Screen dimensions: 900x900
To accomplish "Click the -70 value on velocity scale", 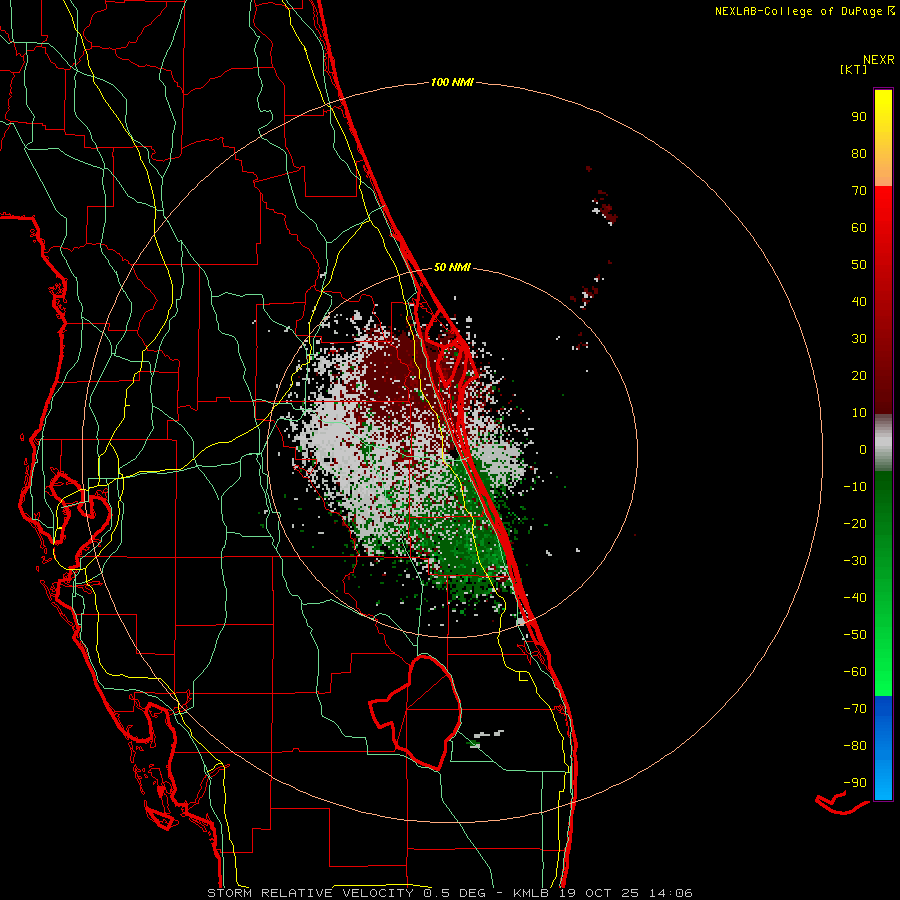I will click(855, 709).
